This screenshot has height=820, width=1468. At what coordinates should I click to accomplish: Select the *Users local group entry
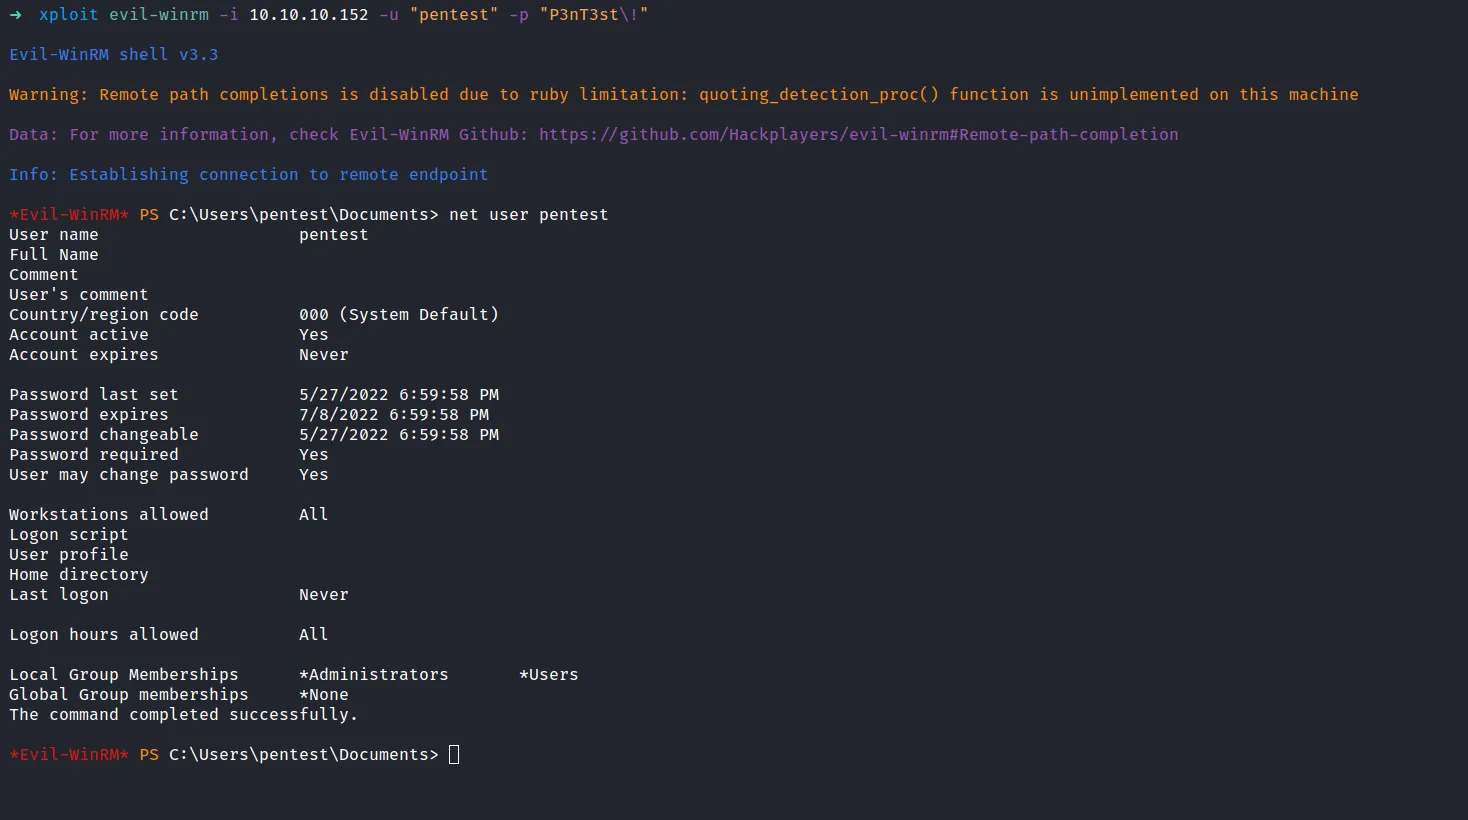548,675
